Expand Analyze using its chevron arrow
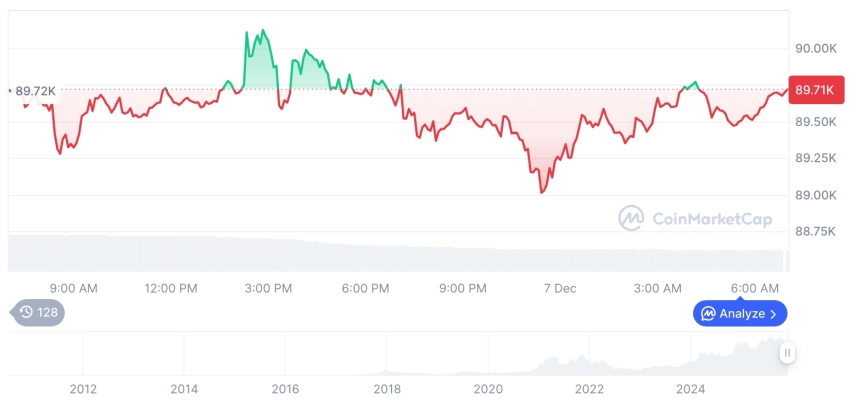 pyautogui.click(x=773, y=314)
